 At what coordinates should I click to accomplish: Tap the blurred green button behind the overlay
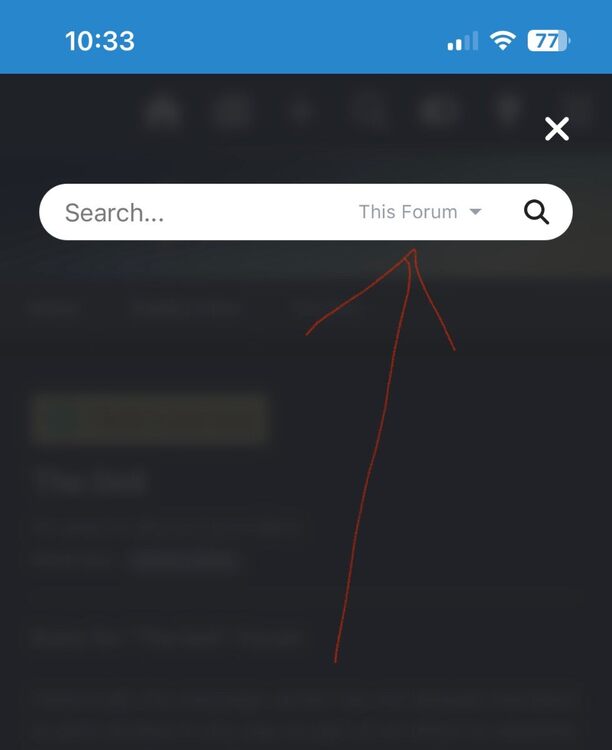tap(150, 419)
